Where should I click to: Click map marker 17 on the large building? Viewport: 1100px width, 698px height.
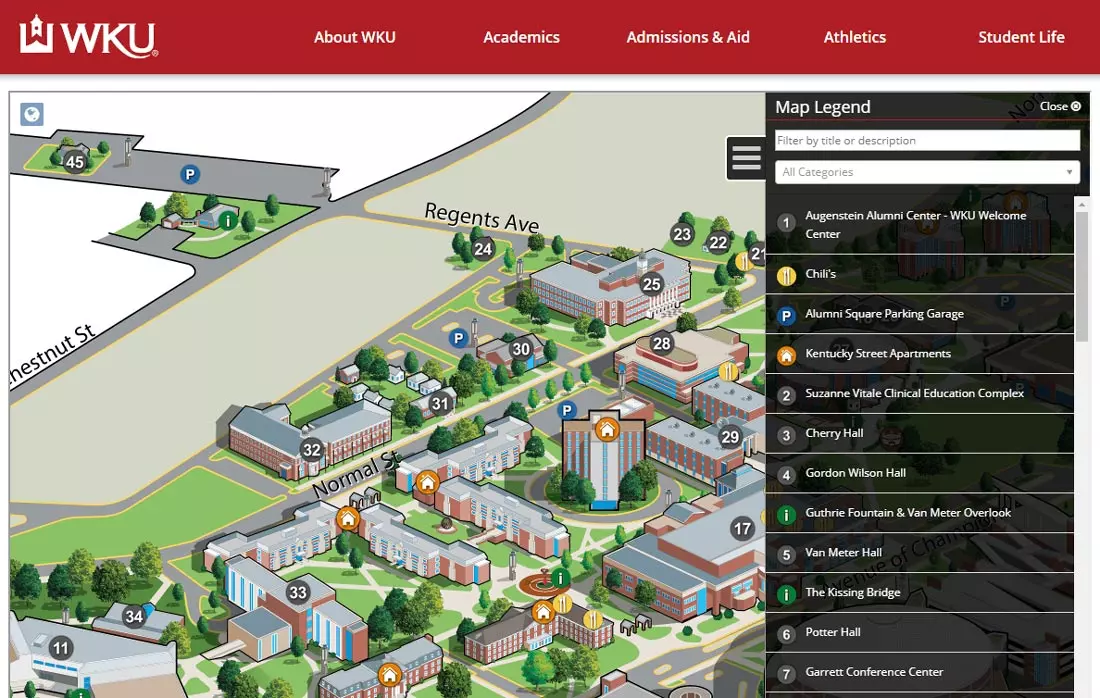tap(743, 528)
